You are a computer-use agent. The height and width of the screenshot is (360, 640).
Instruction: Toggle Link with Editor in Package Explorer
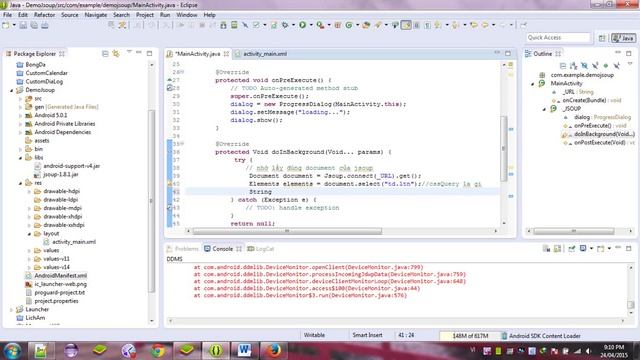116,53
